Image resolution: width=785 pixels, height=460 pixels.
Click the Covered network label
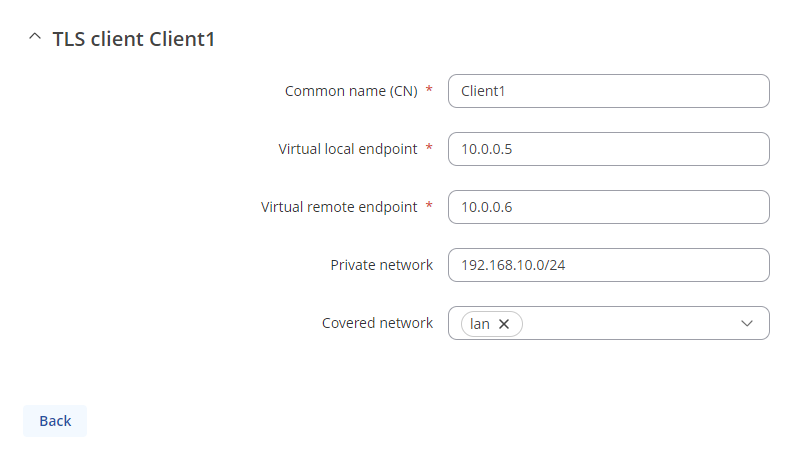coord(377,323)
